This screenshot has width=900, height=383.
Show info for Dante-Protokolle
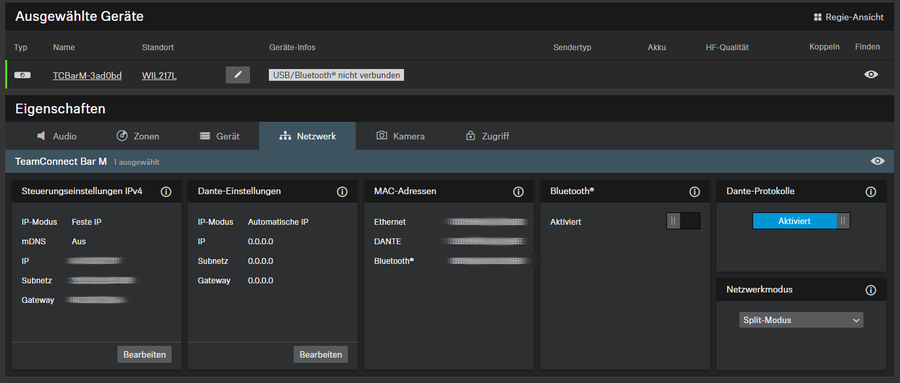871,192
